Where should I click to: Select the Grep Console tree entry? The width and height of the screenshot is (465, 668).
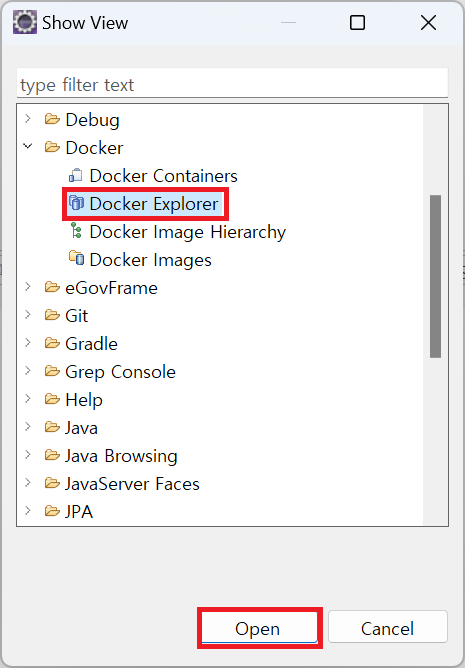120,372
